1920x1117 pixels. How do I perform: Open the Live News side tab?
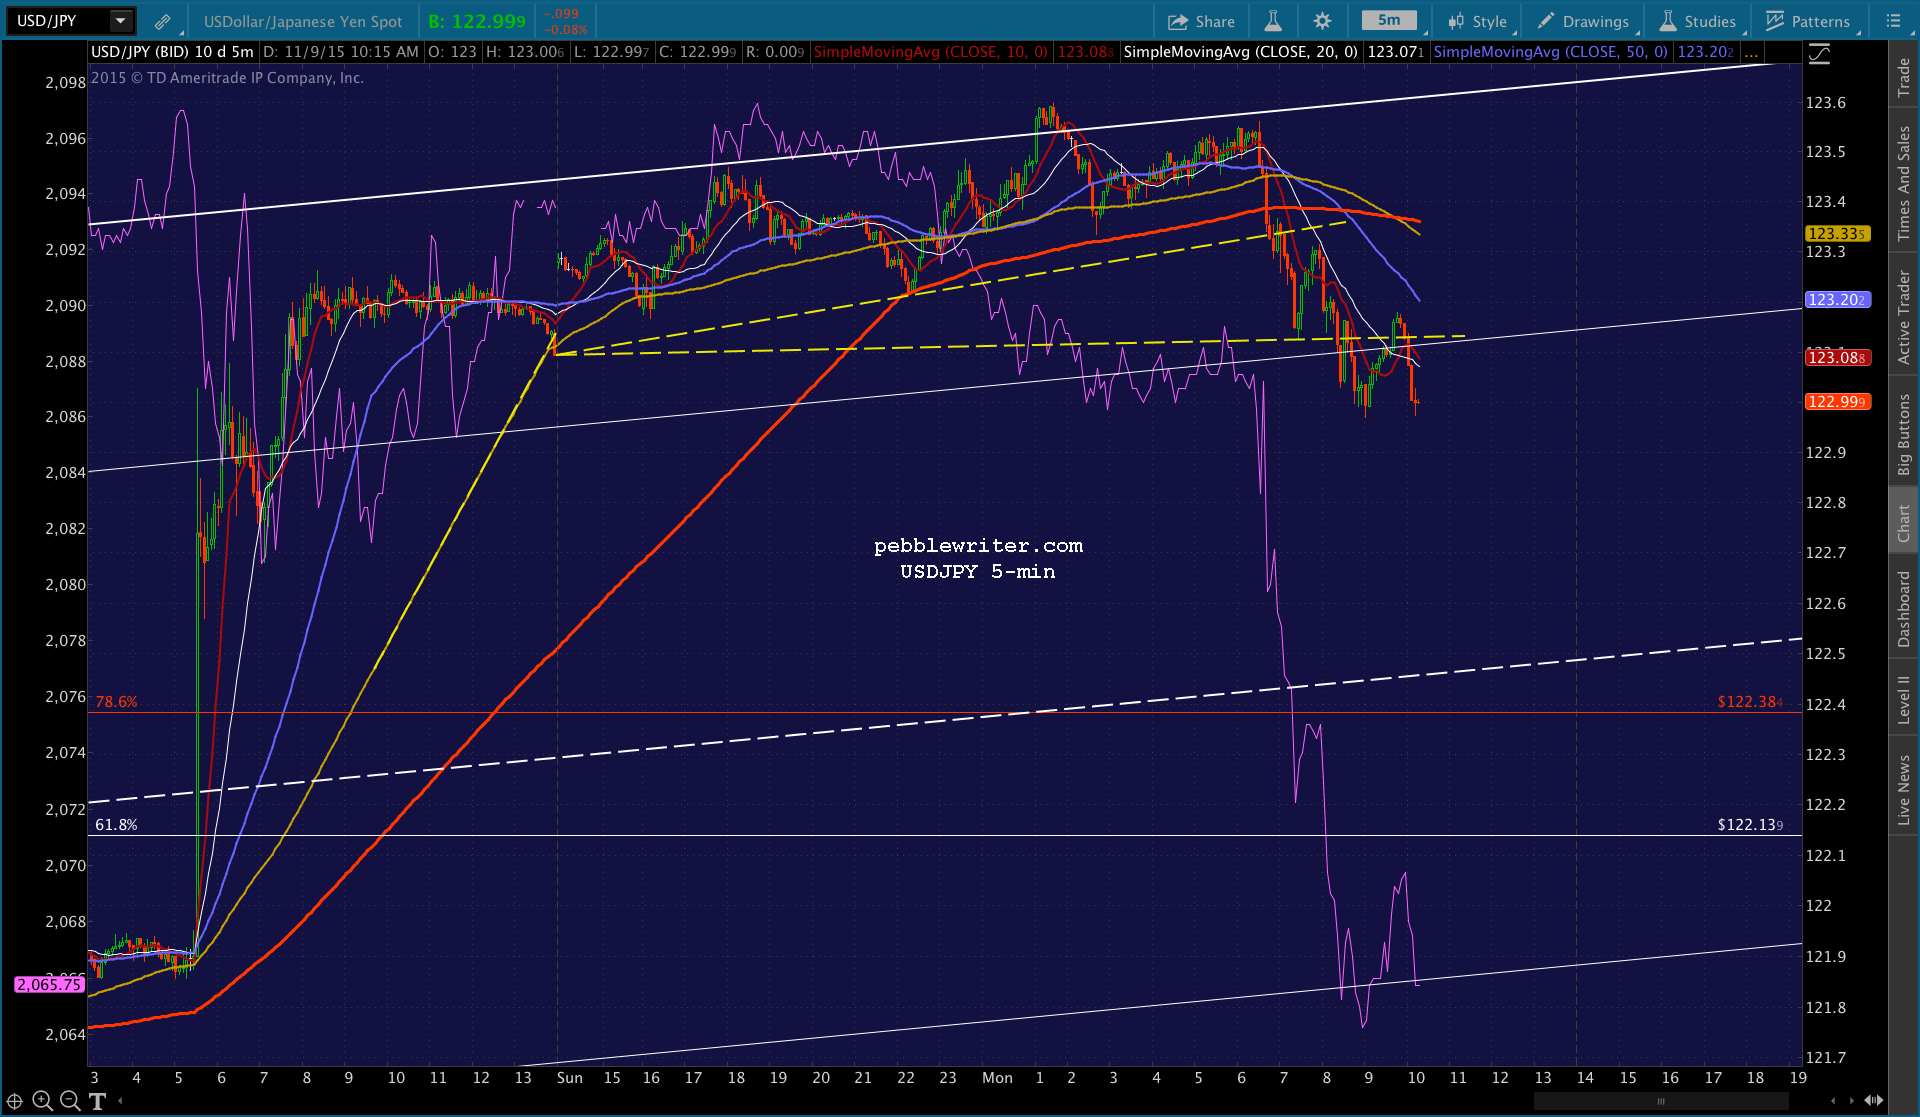1904,789
